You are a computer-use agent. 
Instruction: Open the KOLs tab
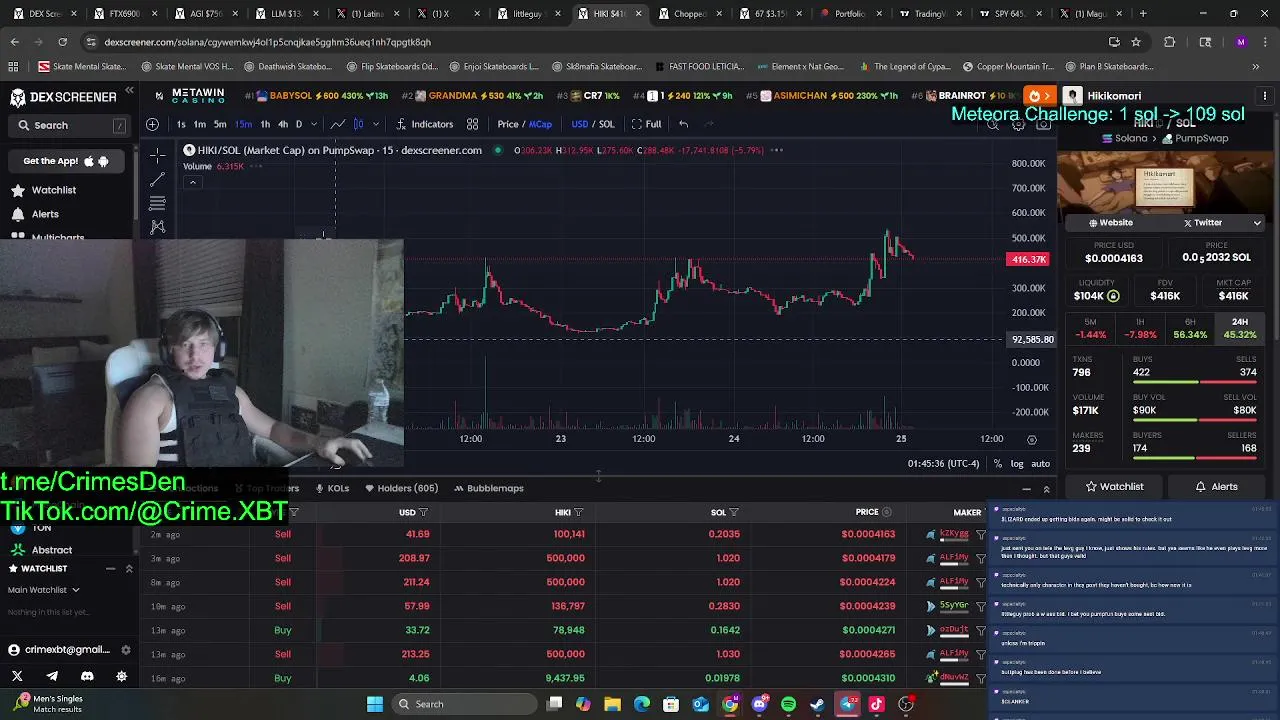[x=332, y=488]
